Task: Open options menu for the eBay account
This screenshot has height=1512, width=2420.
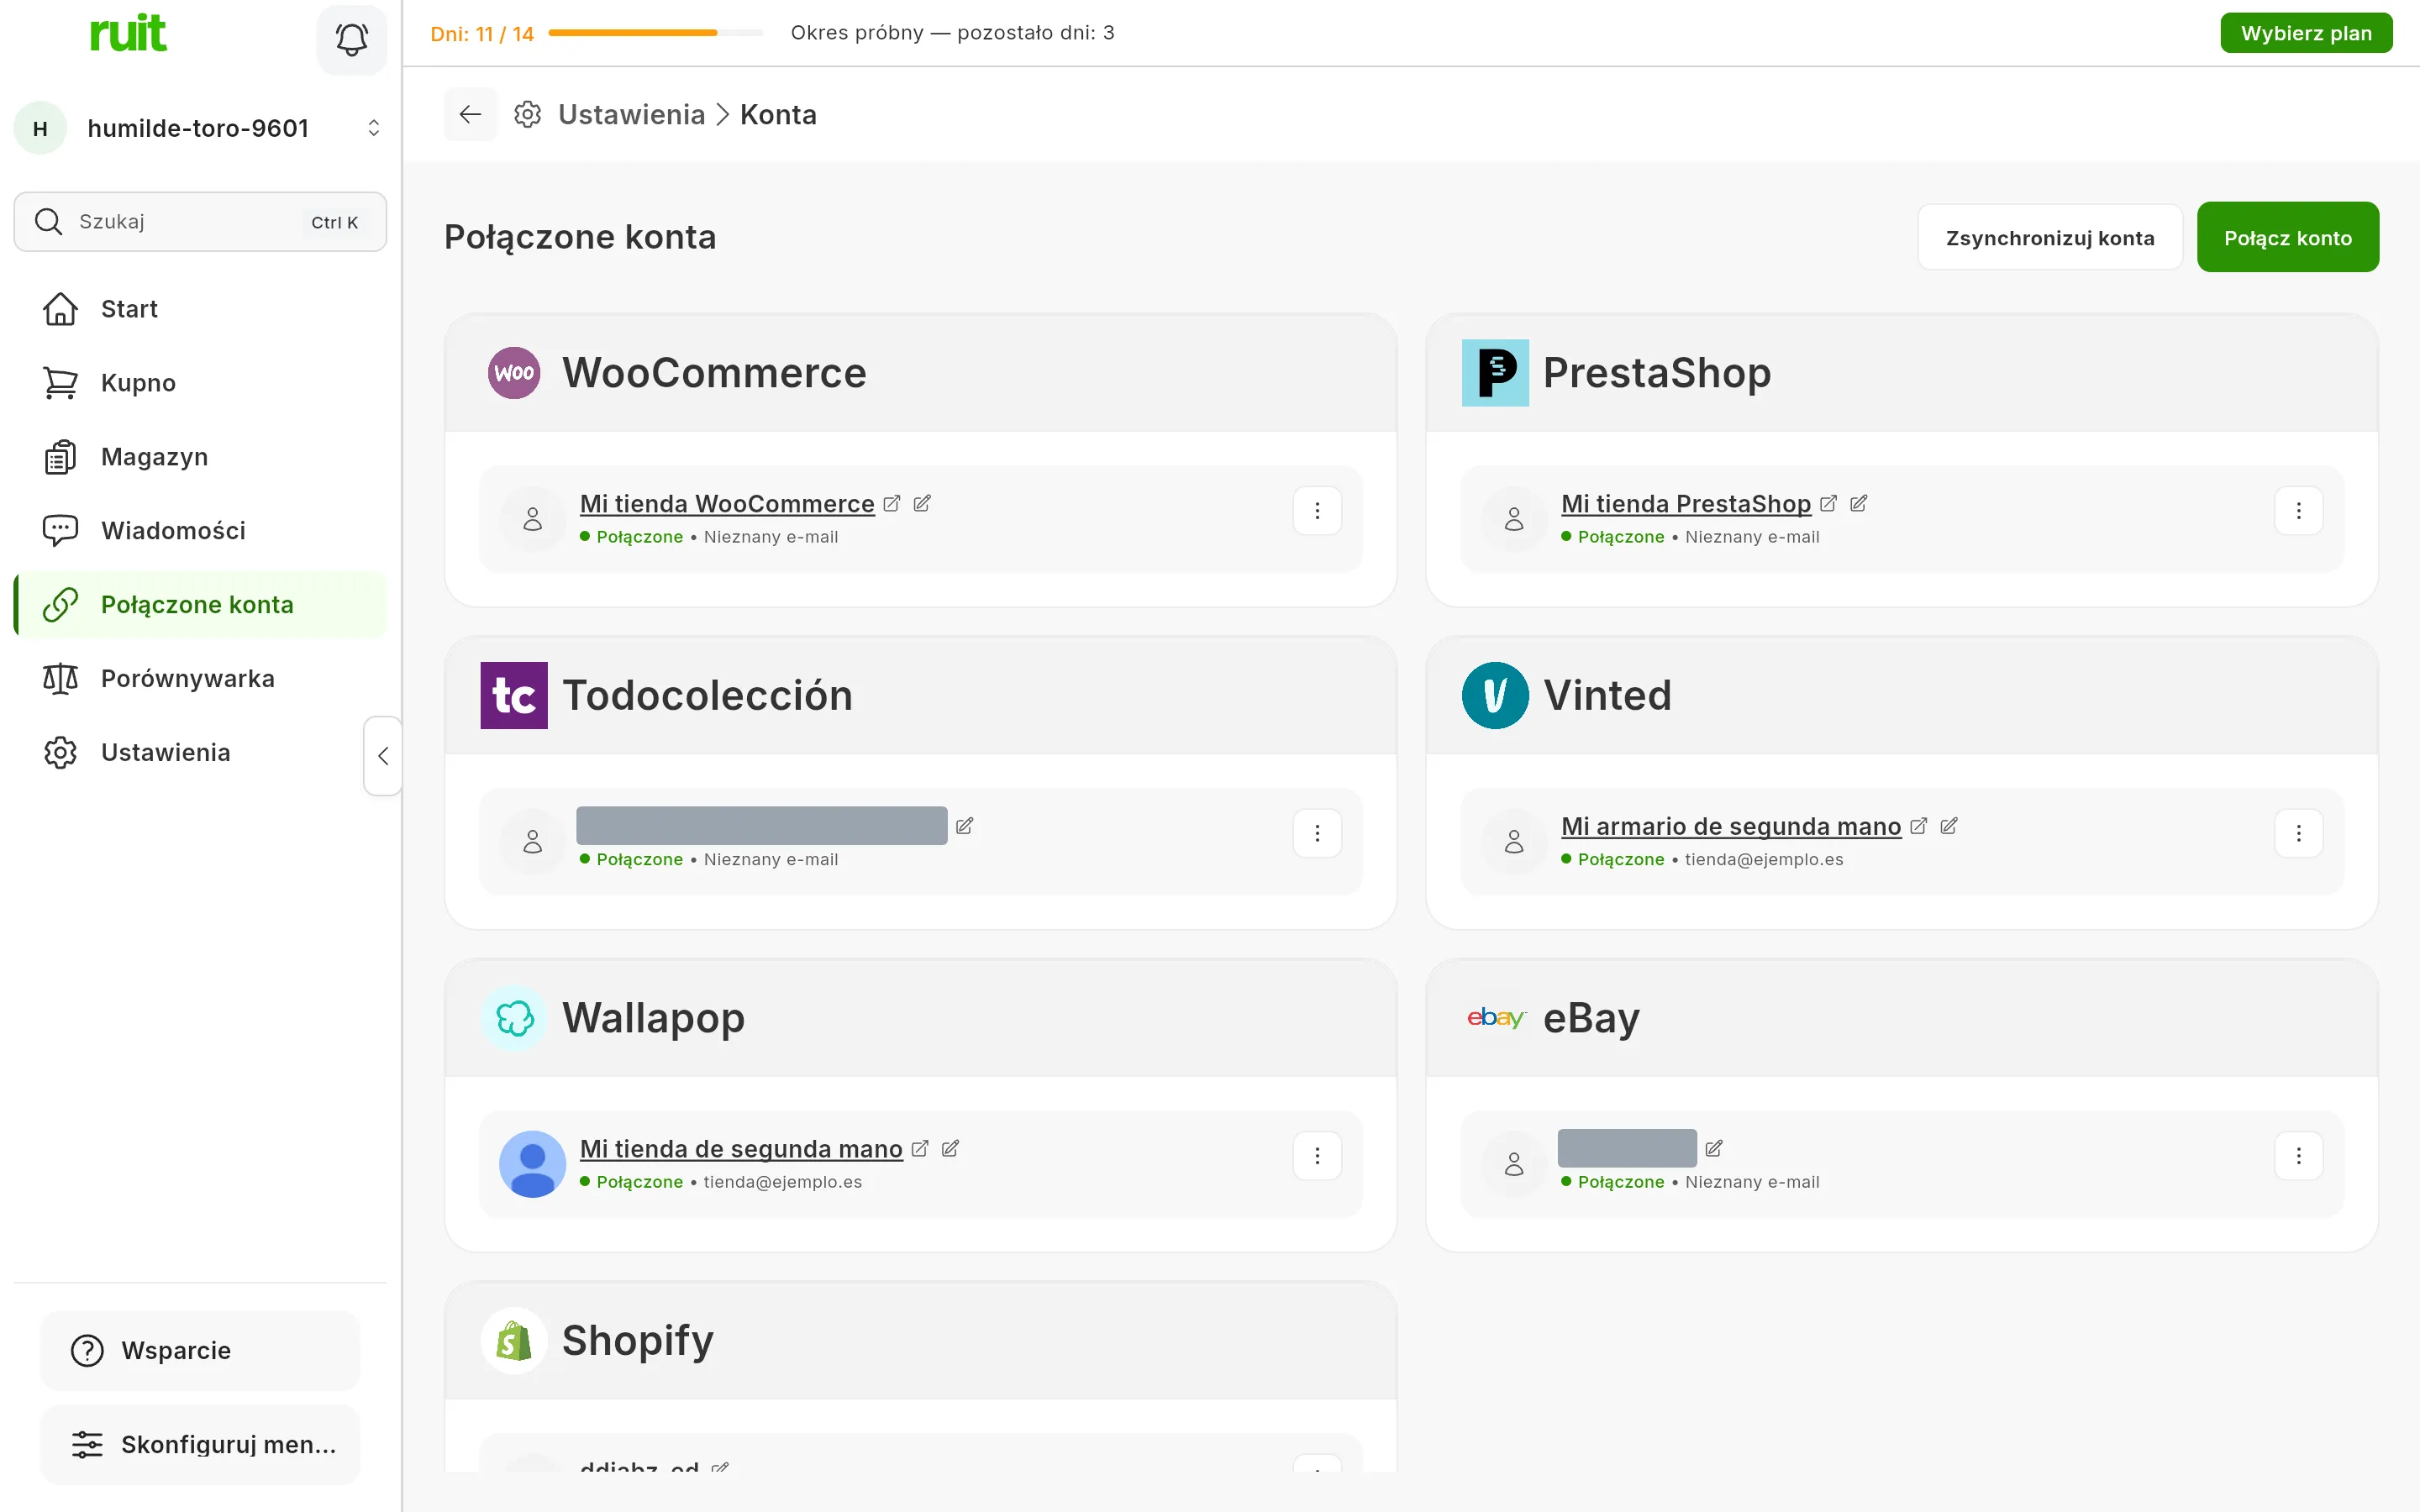Action: pos(2298,1156)
